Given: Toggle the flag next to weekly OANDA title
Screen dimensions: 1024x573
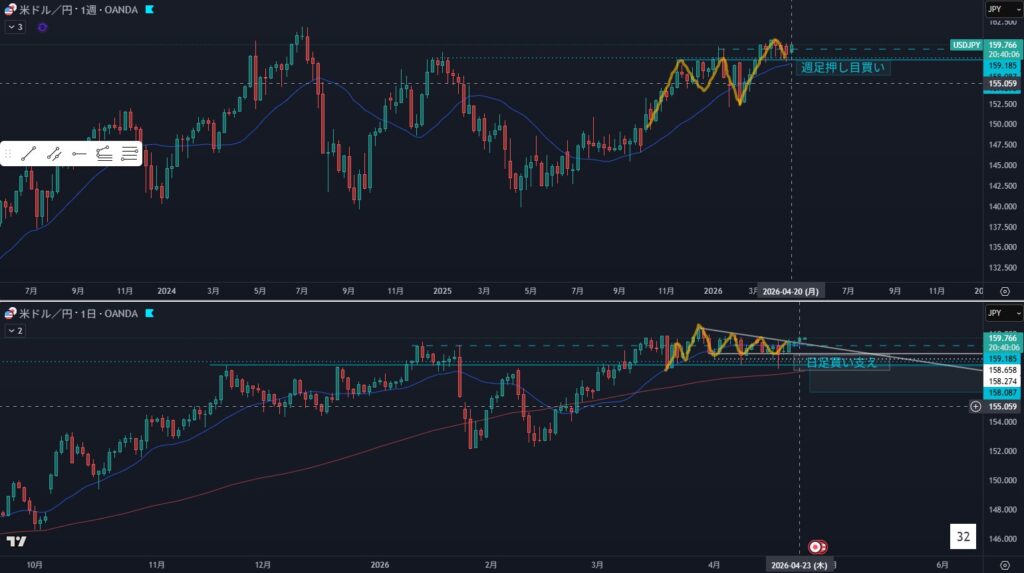Looking at the screenshot, I should tap(149, 9).
